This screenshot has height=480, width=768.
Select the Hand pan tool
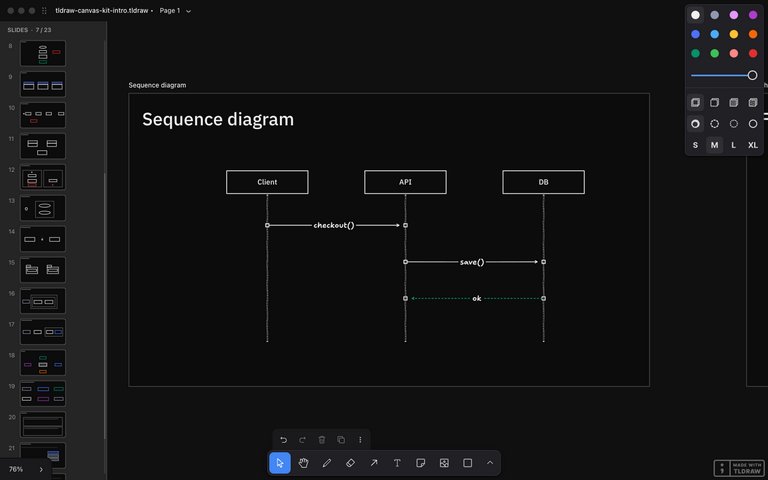303,463
